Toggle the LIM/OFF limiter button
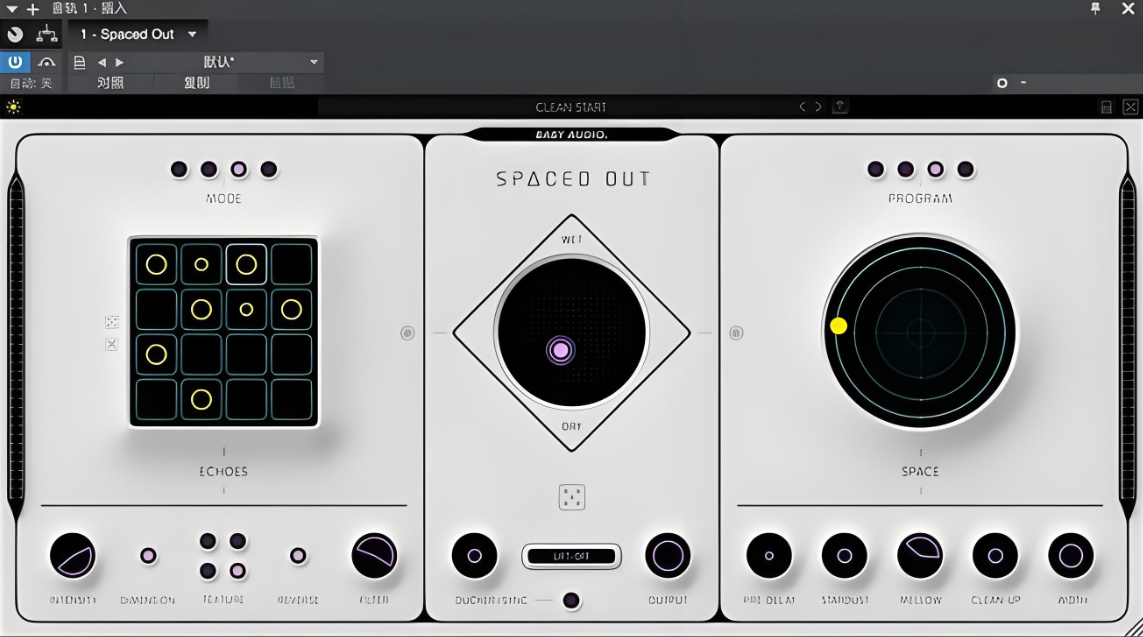The width and height of the screenshot is (1143, 637). click(572, 556)
